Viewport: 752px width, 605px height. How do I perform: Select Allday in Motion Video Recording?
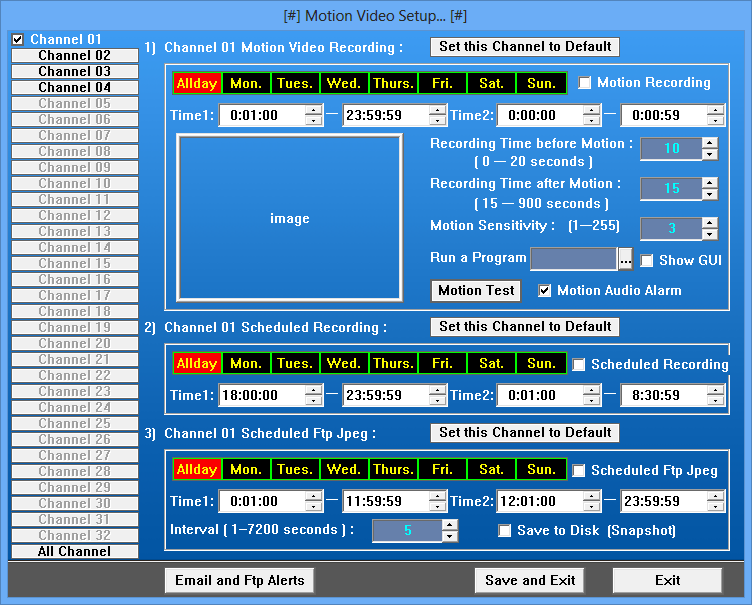(x=197, y=83)
